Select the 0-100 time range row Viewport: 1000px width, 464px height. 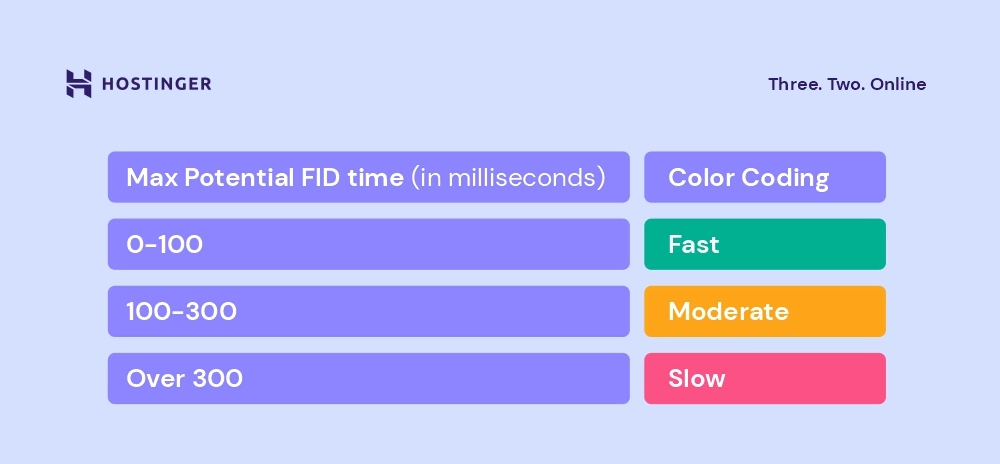368,244
